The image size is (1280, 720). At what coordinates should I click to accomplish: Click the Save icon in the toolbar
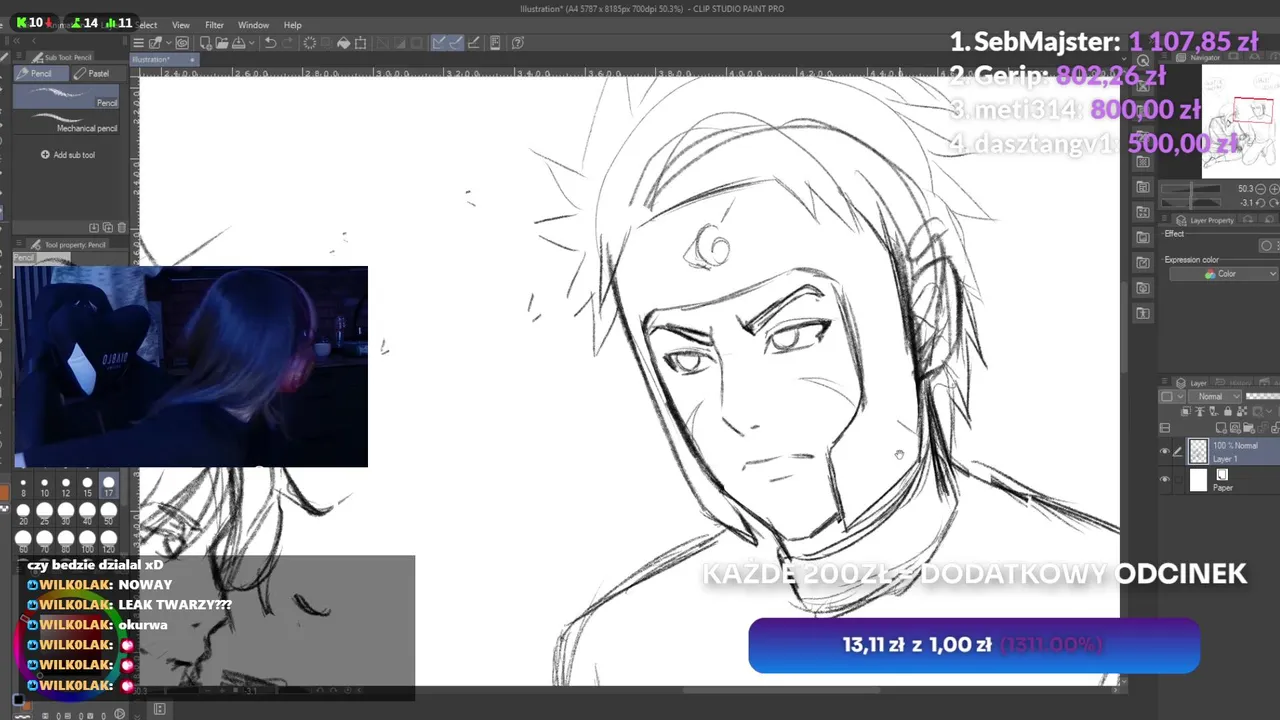[239, 43]
